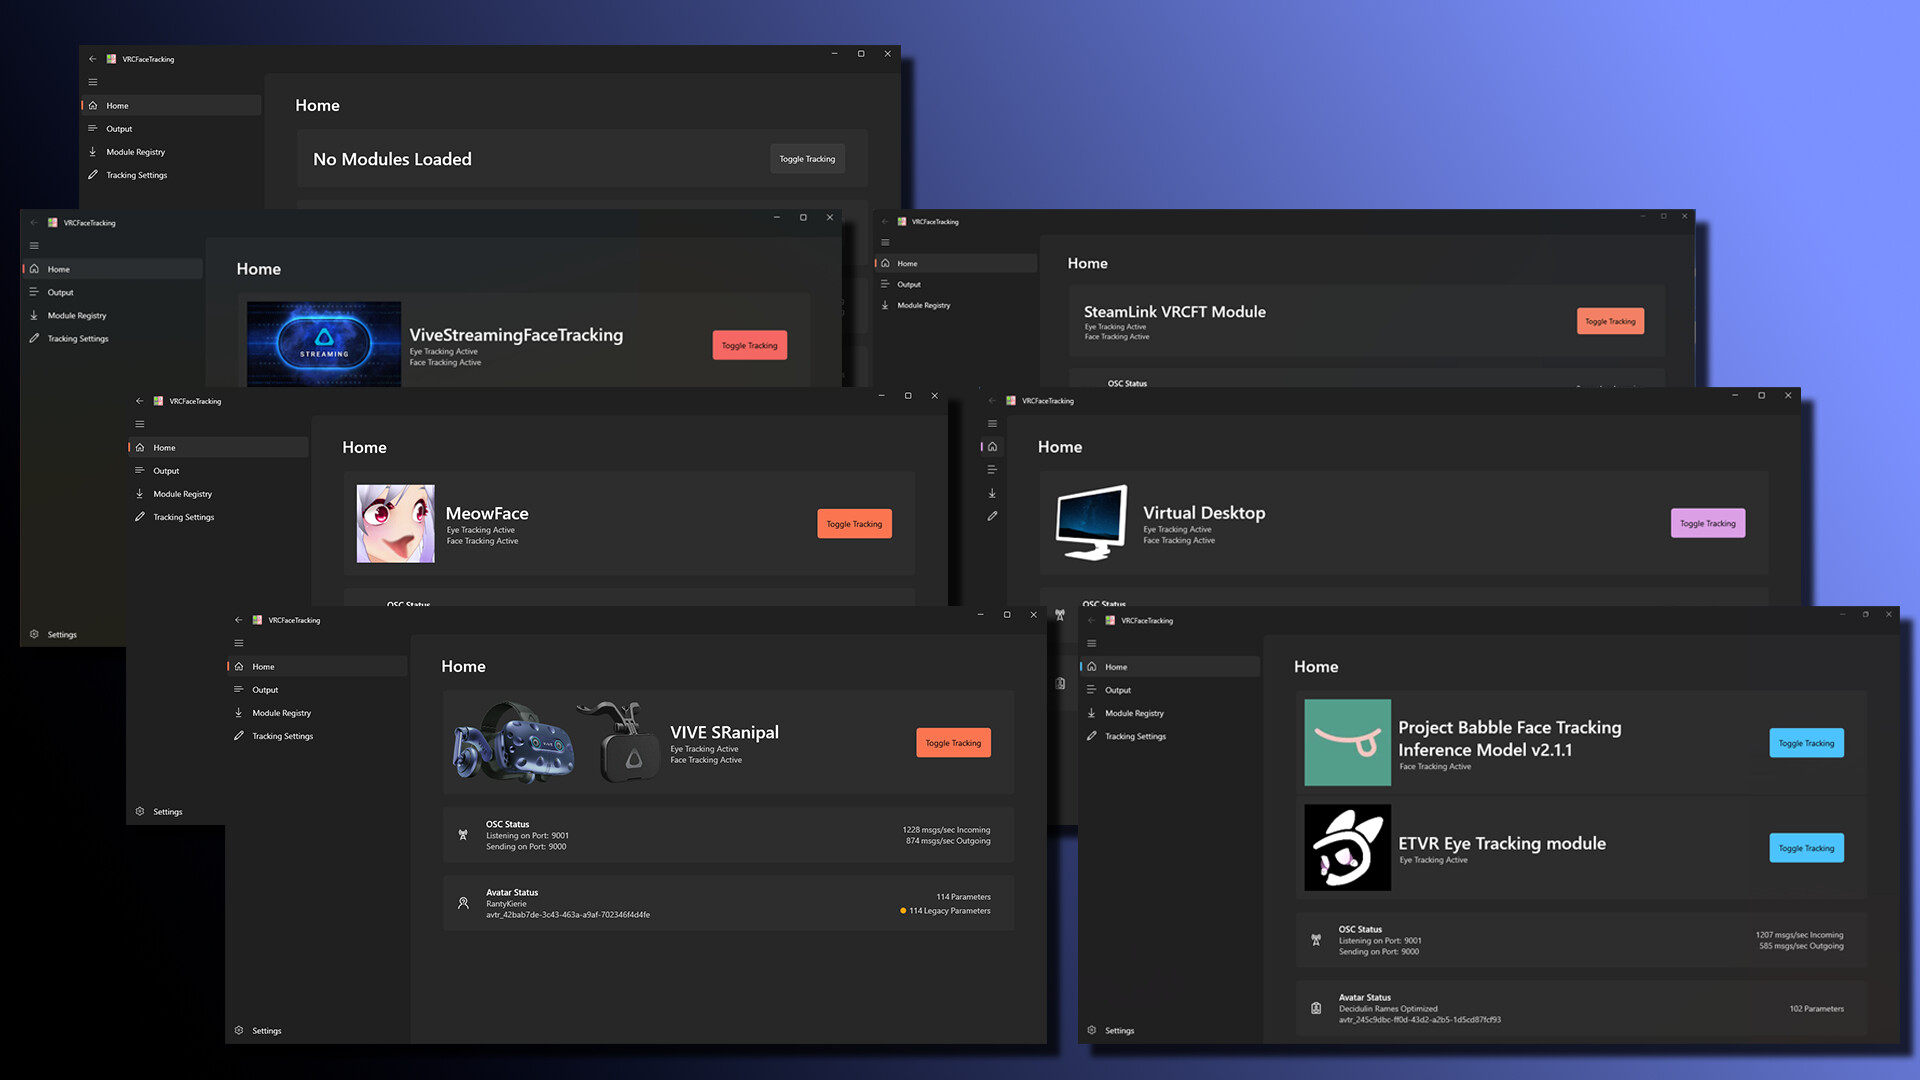Open Settings via the gear icon
Screen dimensions: 1920x1080
(240, 1030)
